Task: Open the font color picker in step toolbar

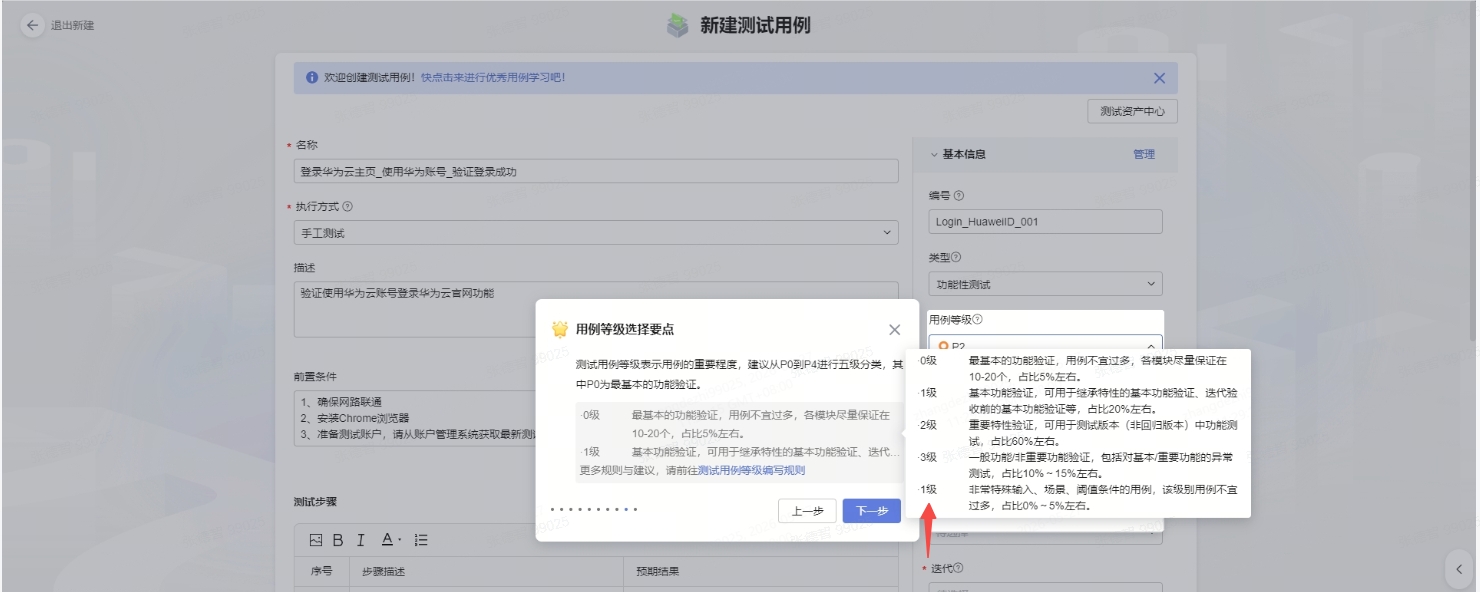Action: [x=390, y=540]
